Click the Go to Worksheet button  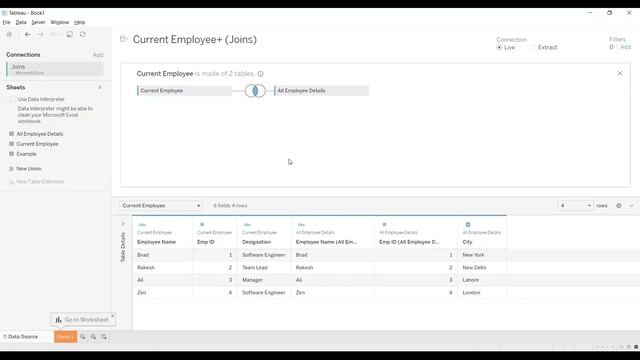pos(83,320)
